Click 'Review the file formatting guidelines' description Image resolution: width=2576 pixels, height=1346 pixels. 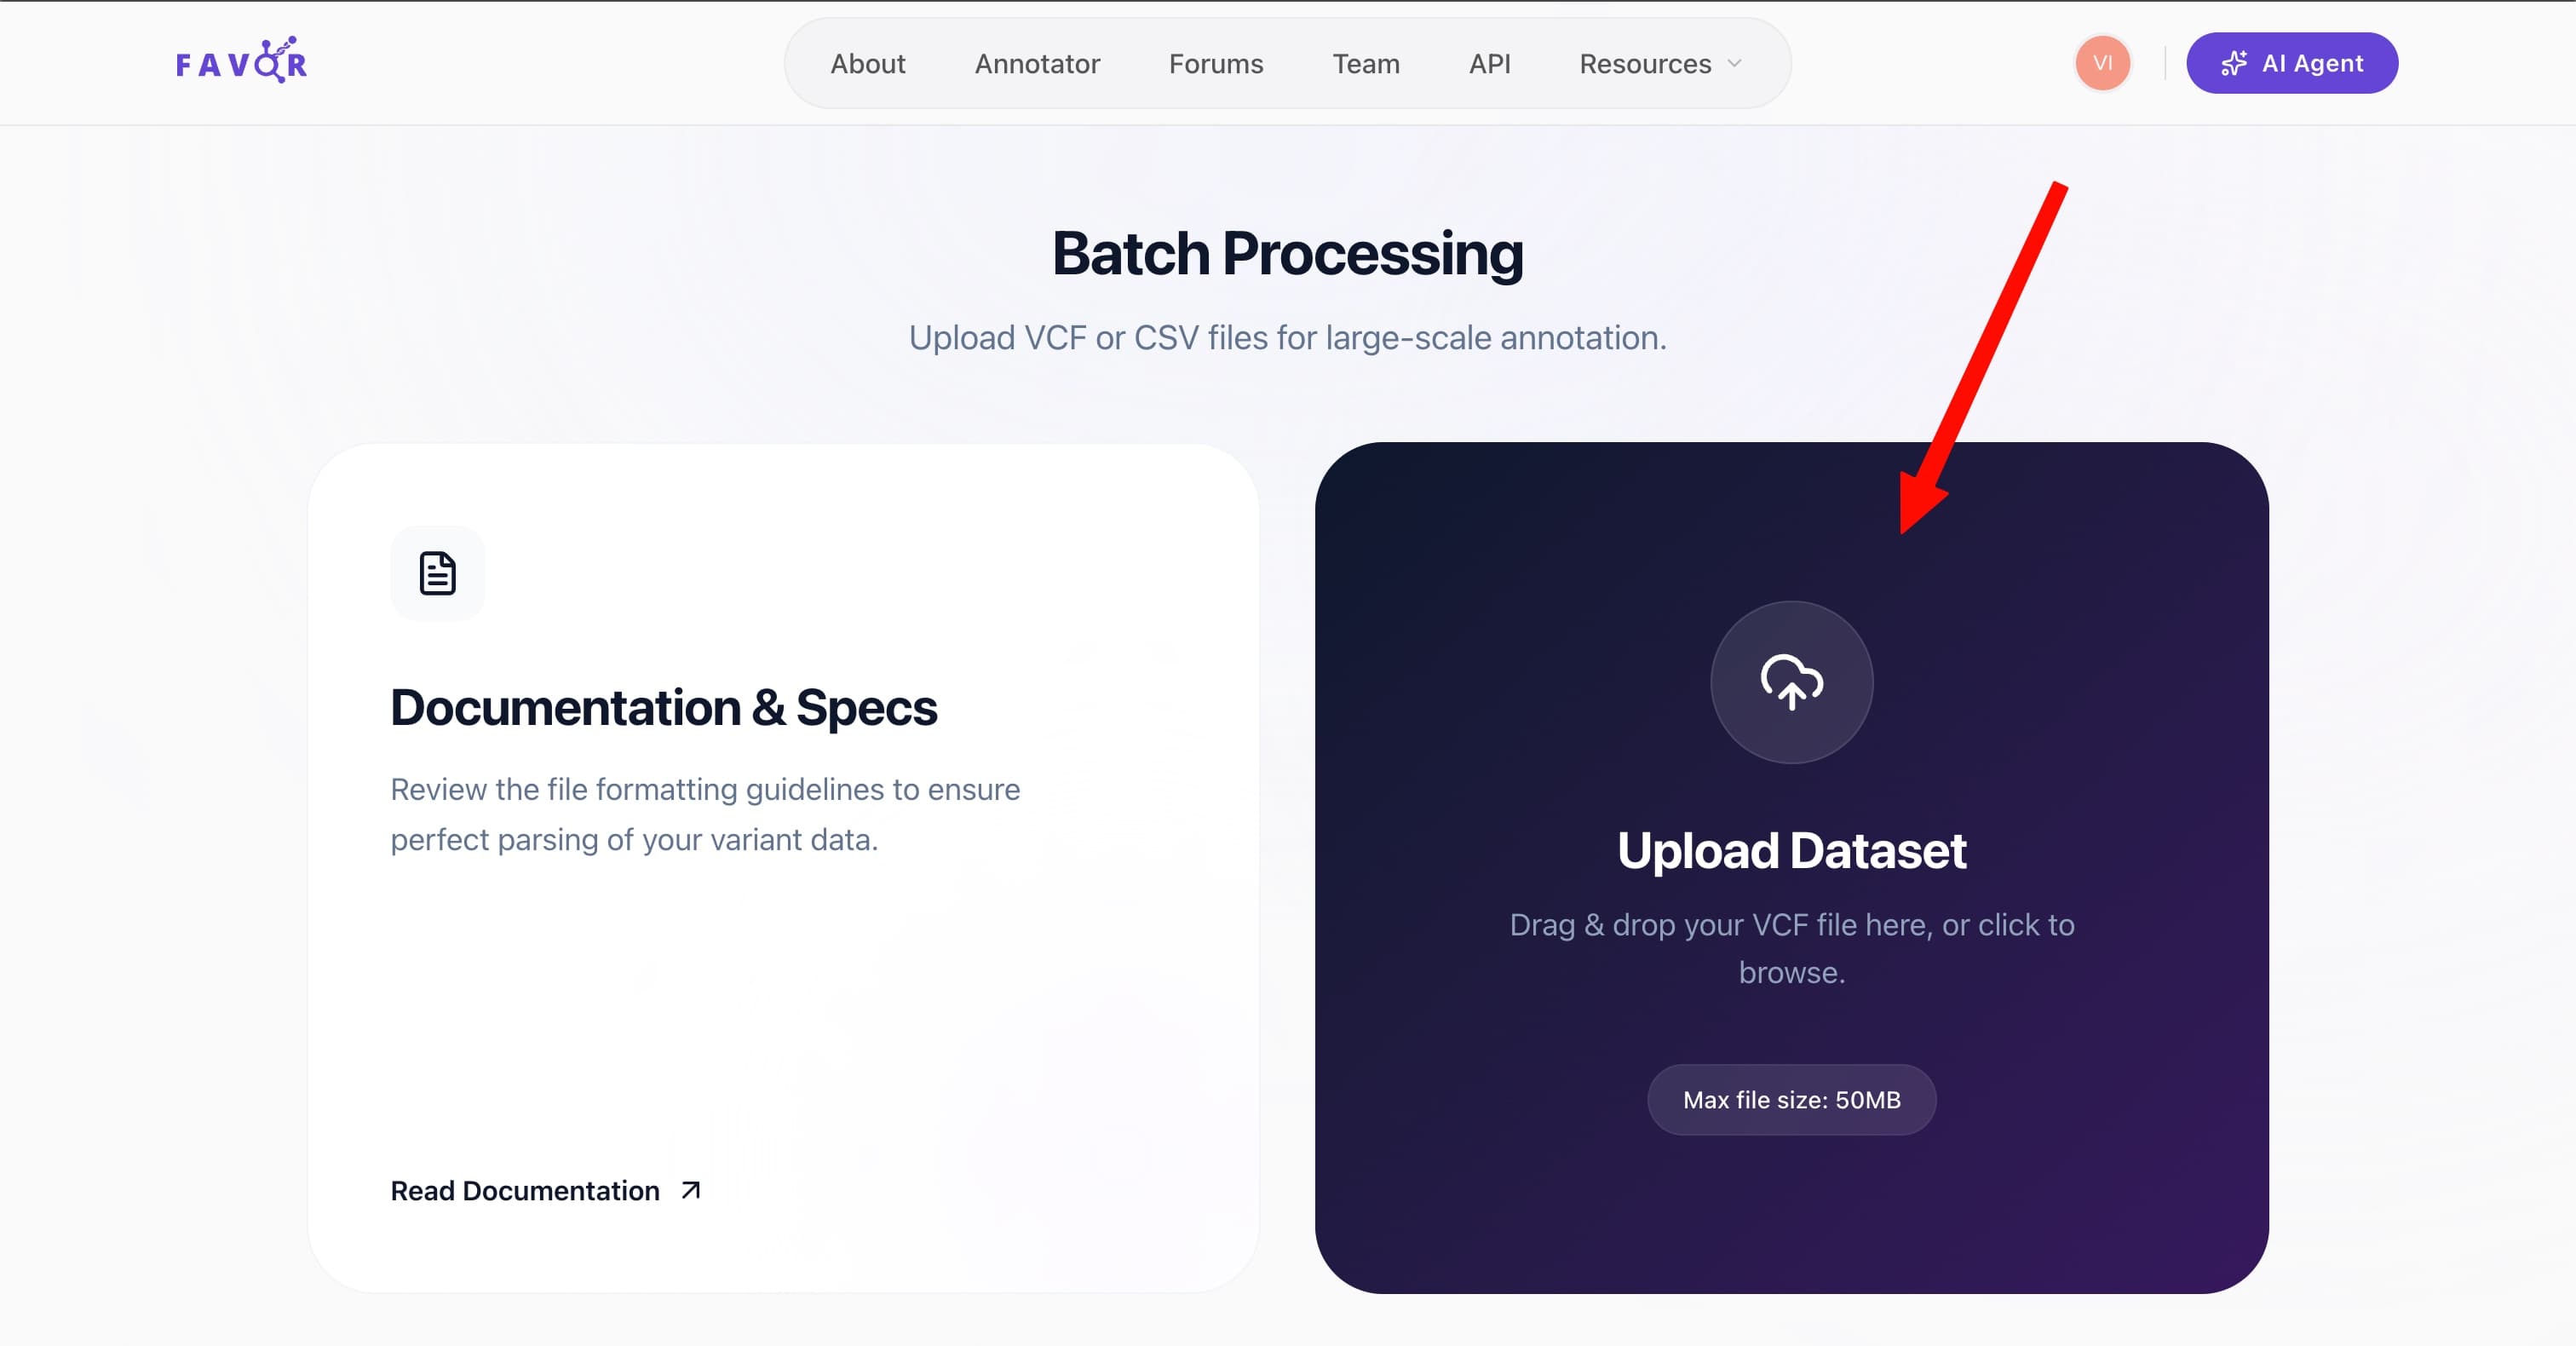(705, 814)
